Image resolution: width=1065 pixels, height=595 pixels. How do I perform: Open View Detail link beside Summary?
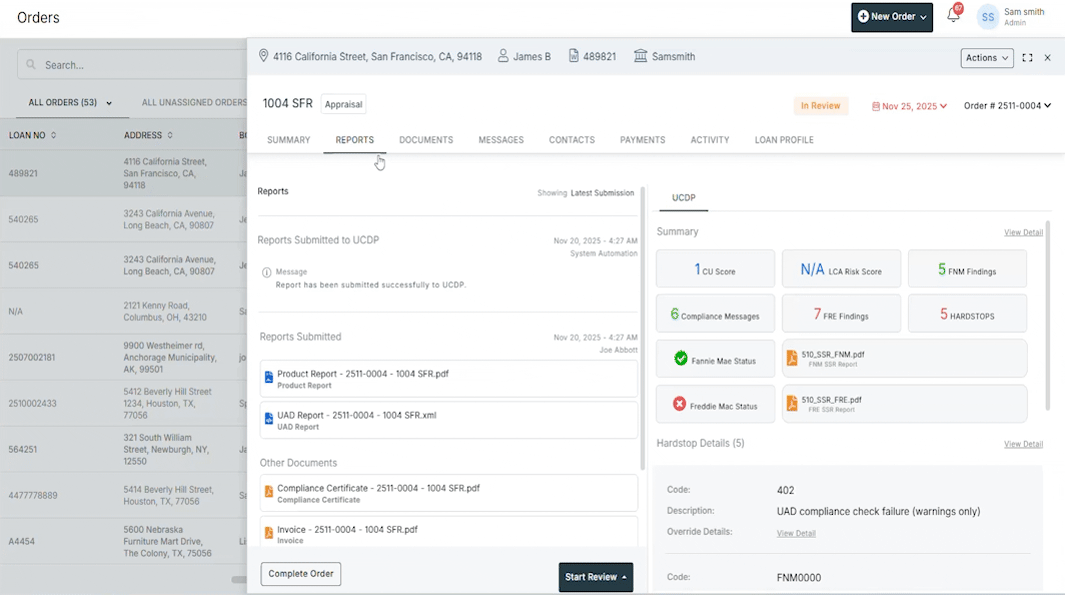tap(1023, 233)
